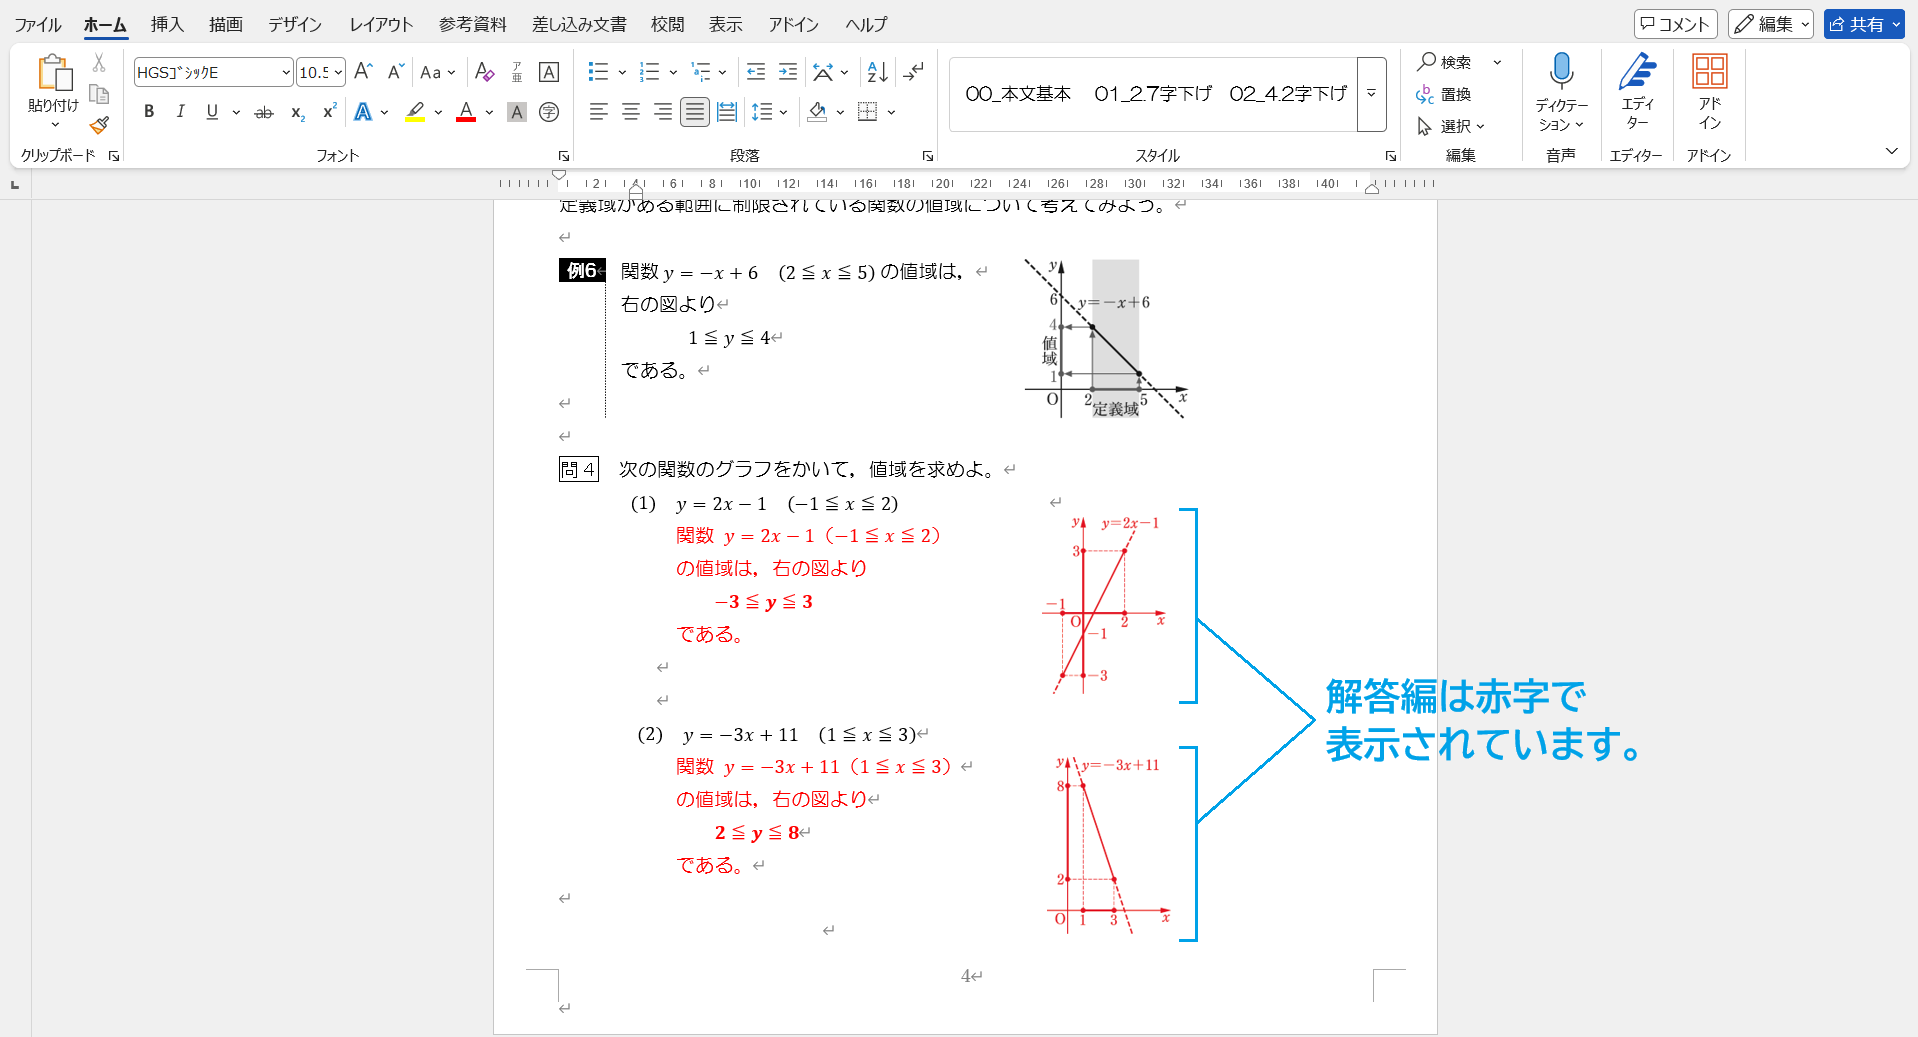The image size is (1918, 1037).
Task: Open the font name dropdown
Action: 285,72
